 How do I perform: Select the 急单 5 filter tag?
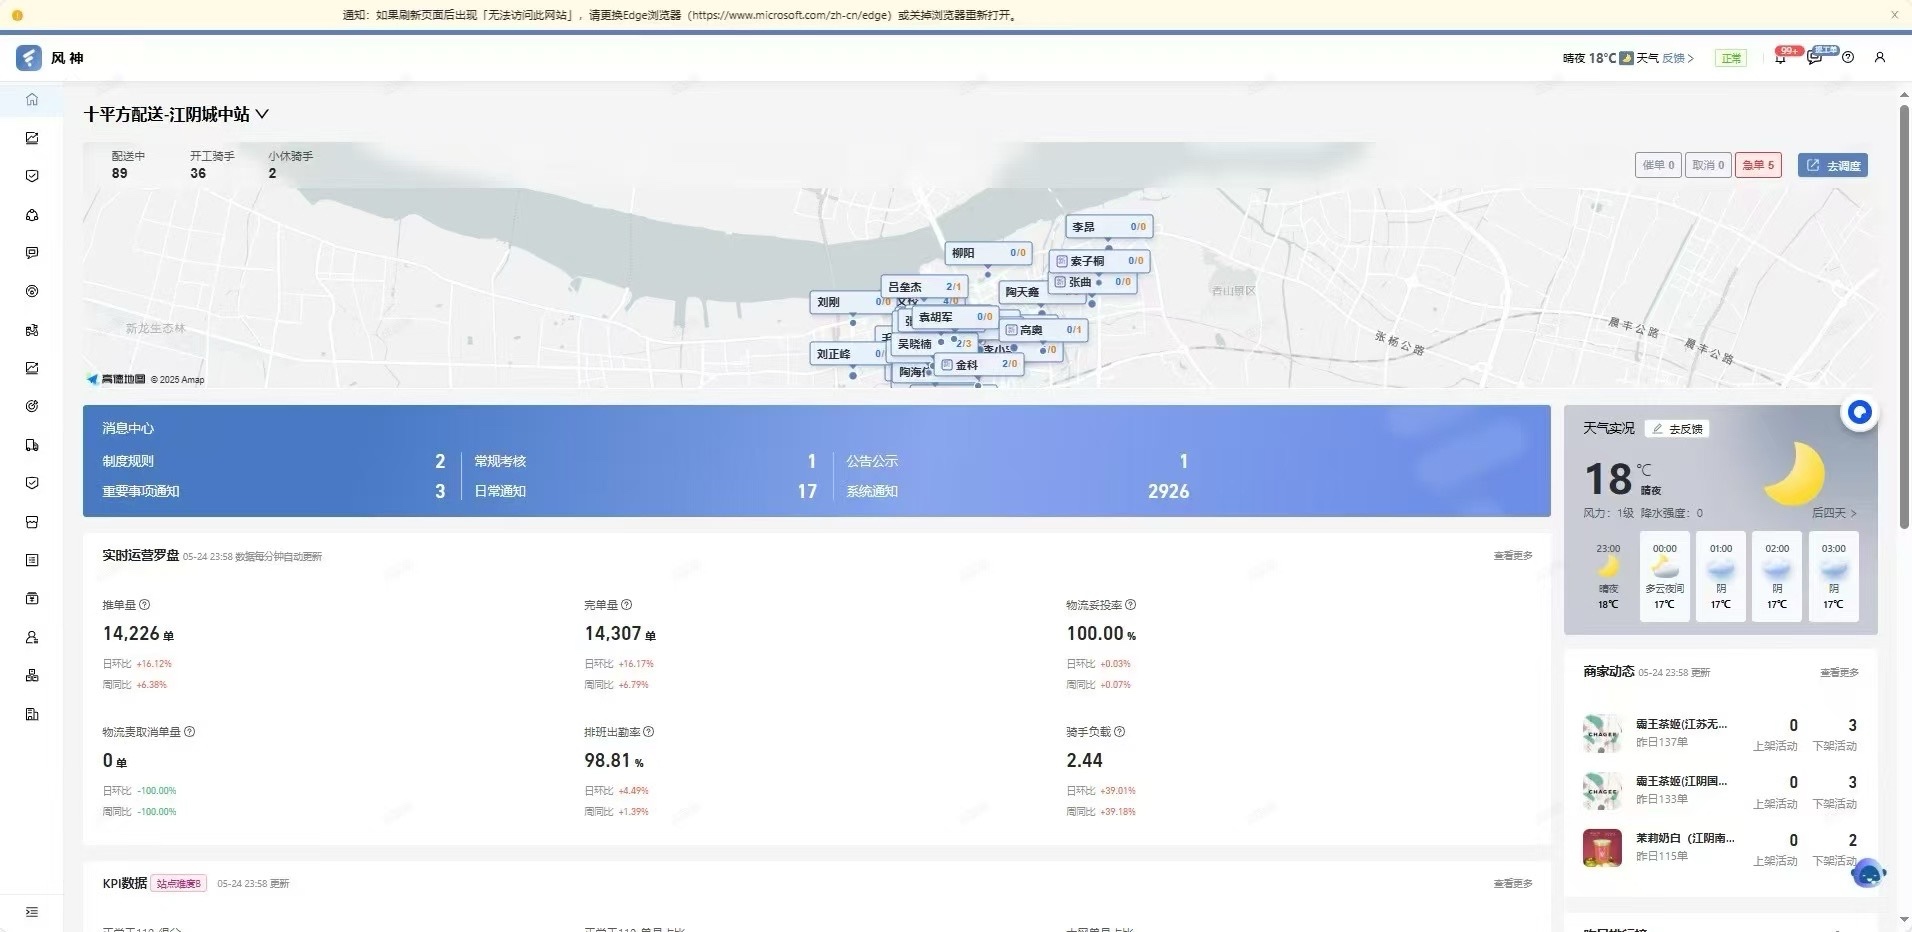coord(1758,166)
